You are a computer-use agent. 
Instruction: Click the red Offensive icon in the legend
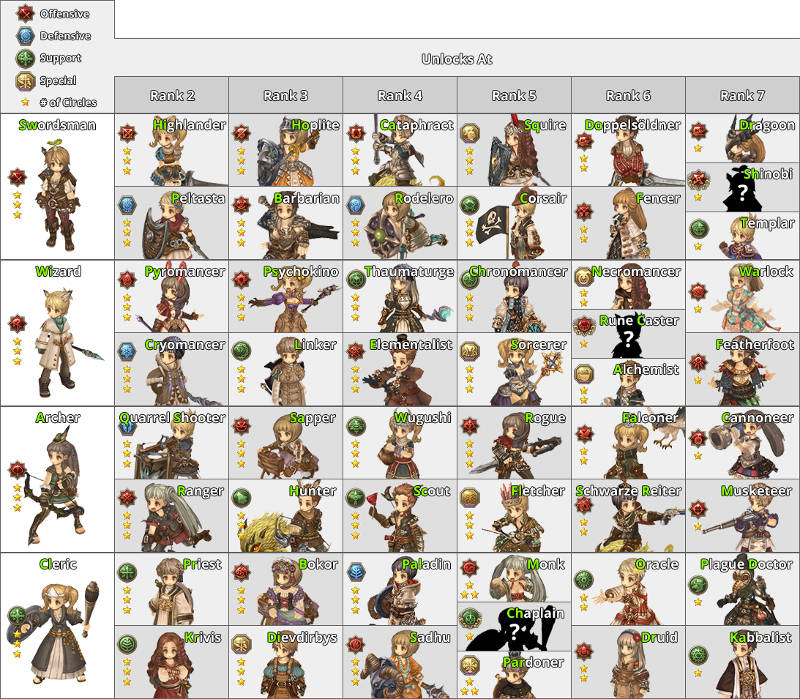[x=25, y=13]
